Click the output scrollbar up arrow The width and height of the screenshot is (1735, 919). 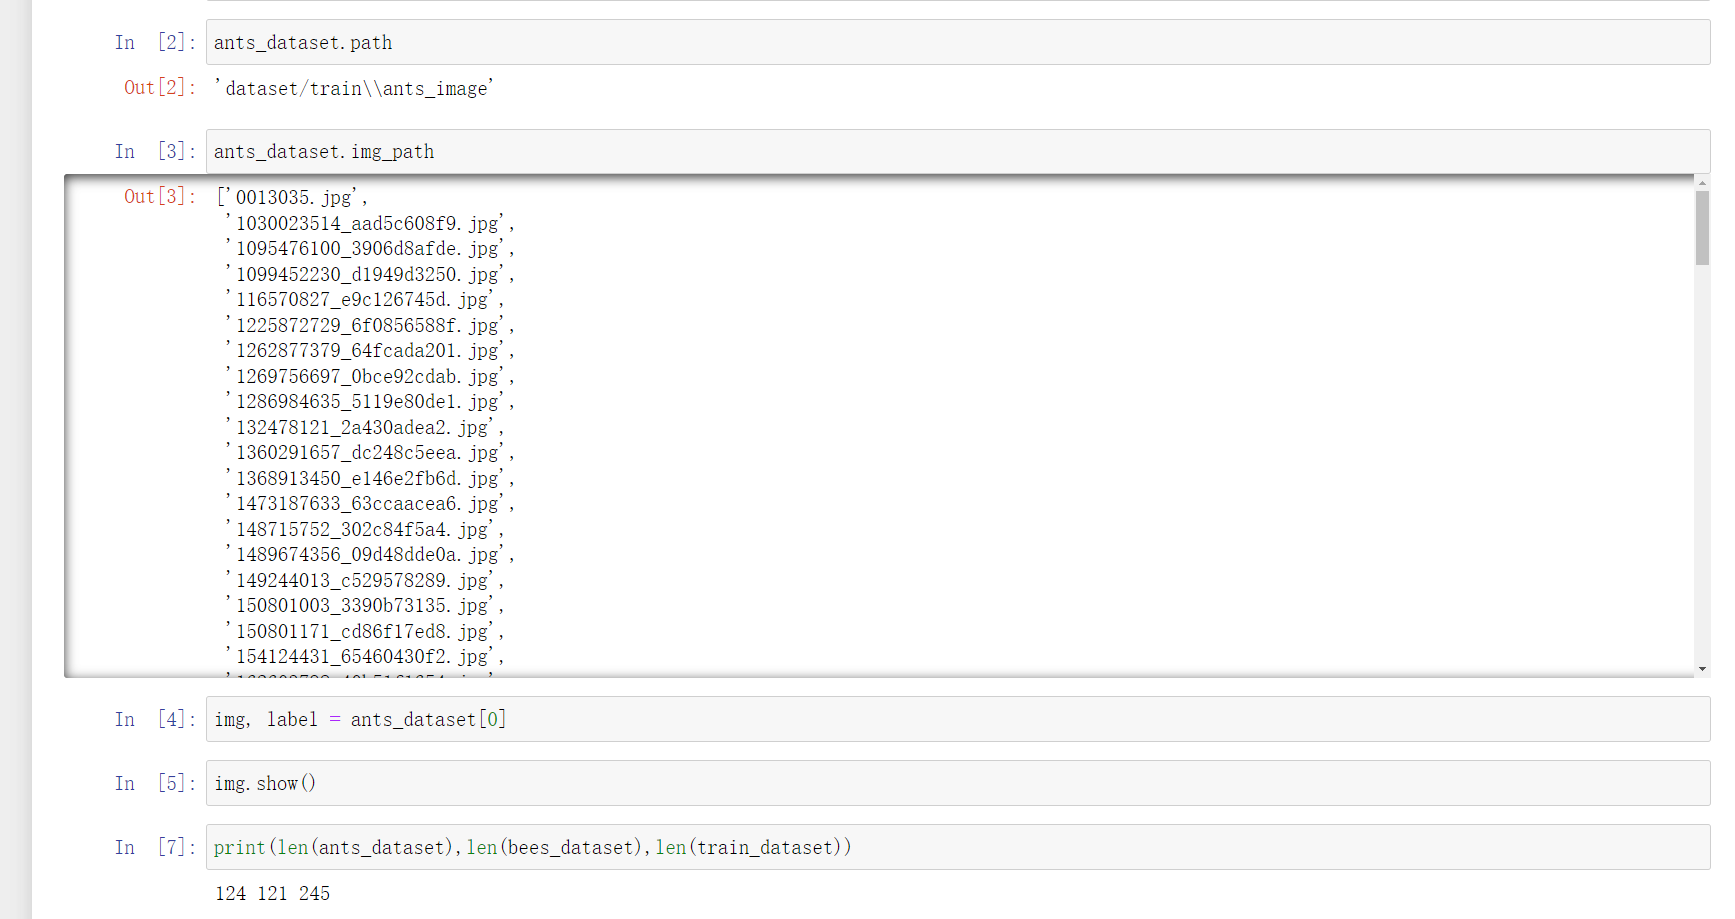pyautogui.click(x=1702, y=182)
